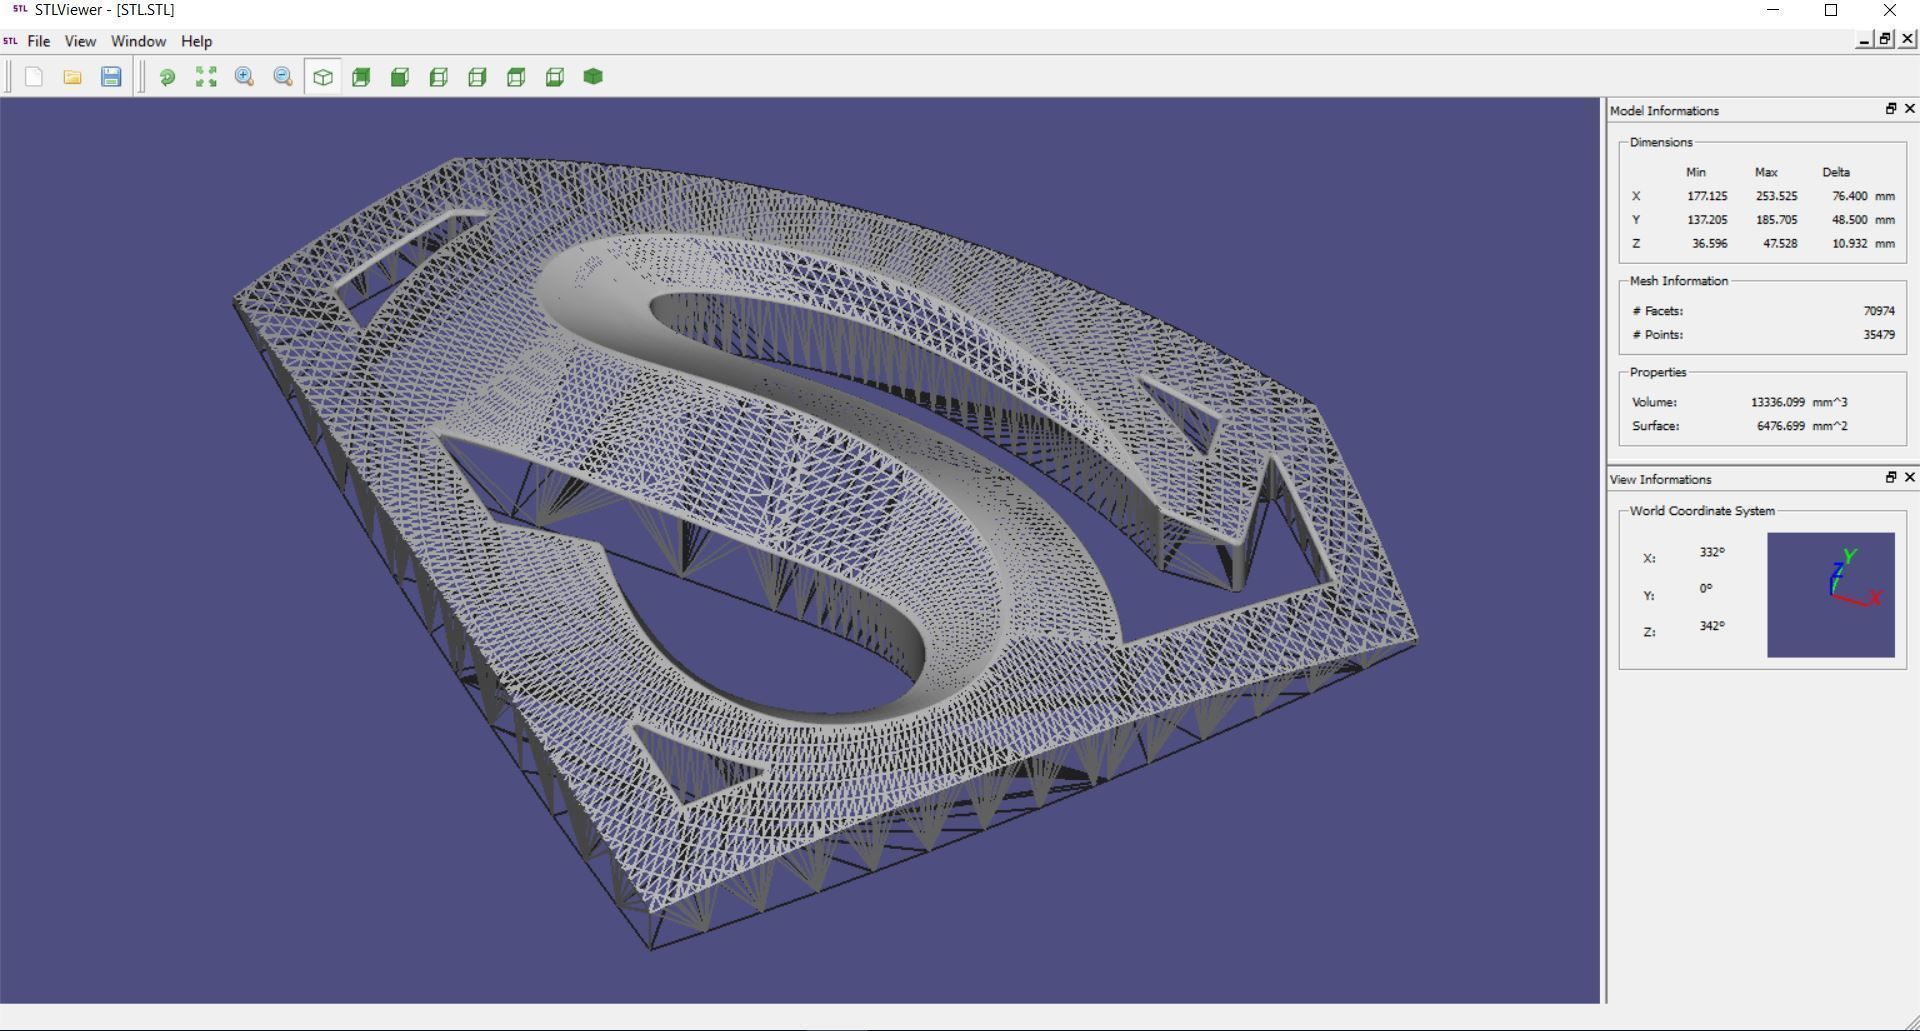
Task: Toggle the wireframe cube view icon
Action: (x=323, y=77)
